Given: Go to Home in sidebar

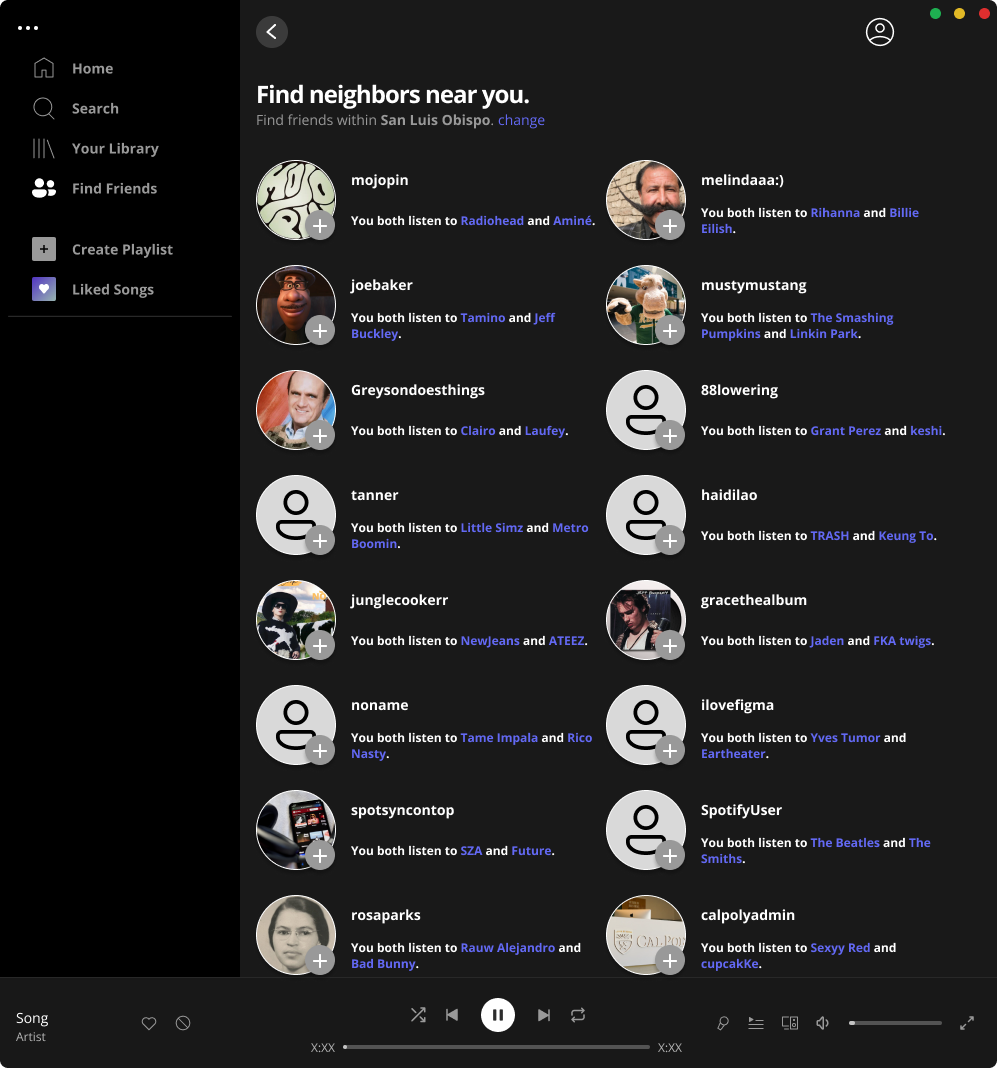Looking at the screenshot, I should coord(92,69).
